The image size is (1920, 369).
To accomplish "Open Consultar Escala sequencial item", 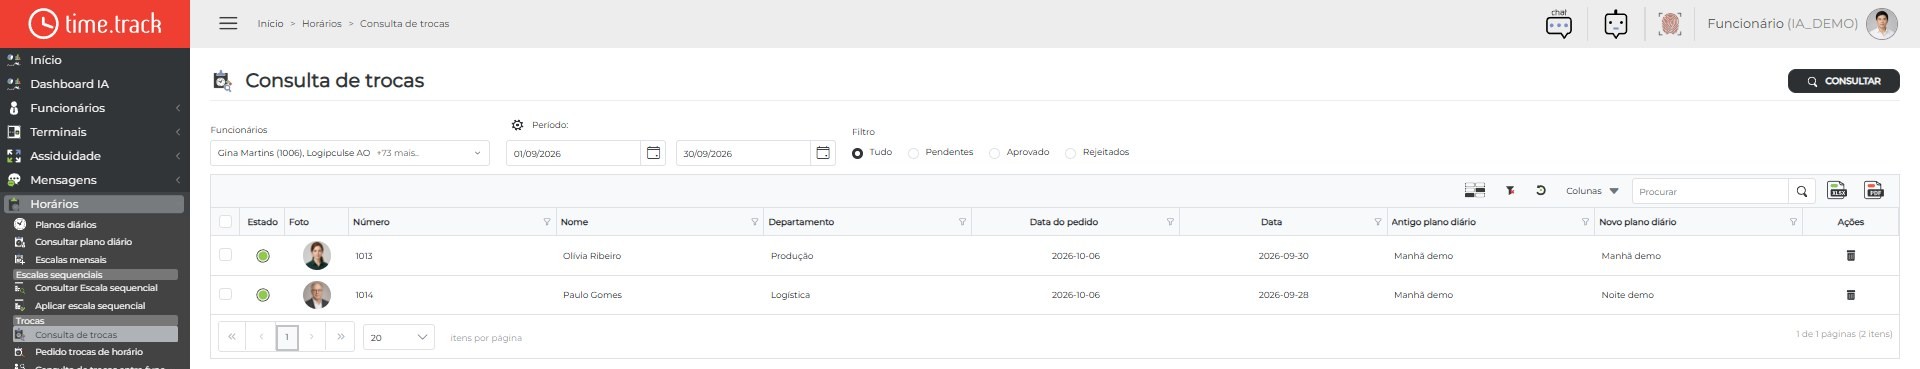I will [x=96, y=288].
